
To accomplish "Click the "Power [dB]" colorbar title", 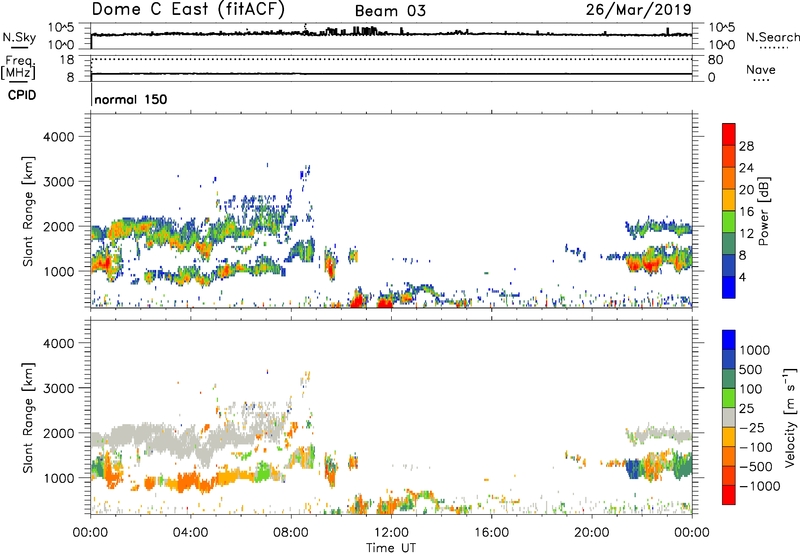I will [764, 211].
